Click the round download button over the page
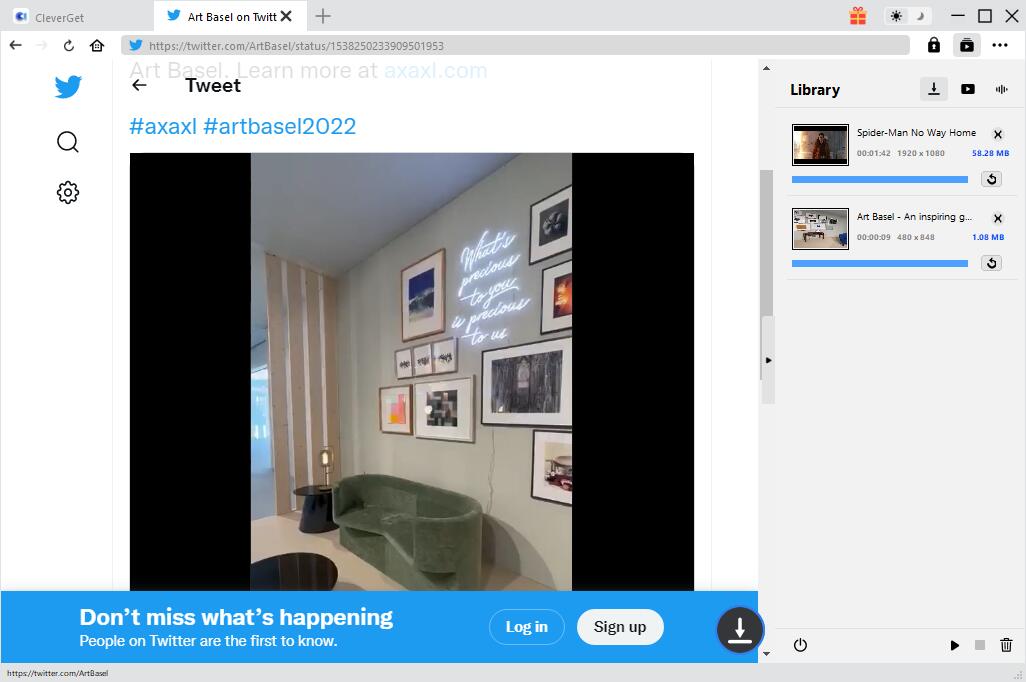The width and height of the screenshot is (1026, 682). (x=740, y=629)
